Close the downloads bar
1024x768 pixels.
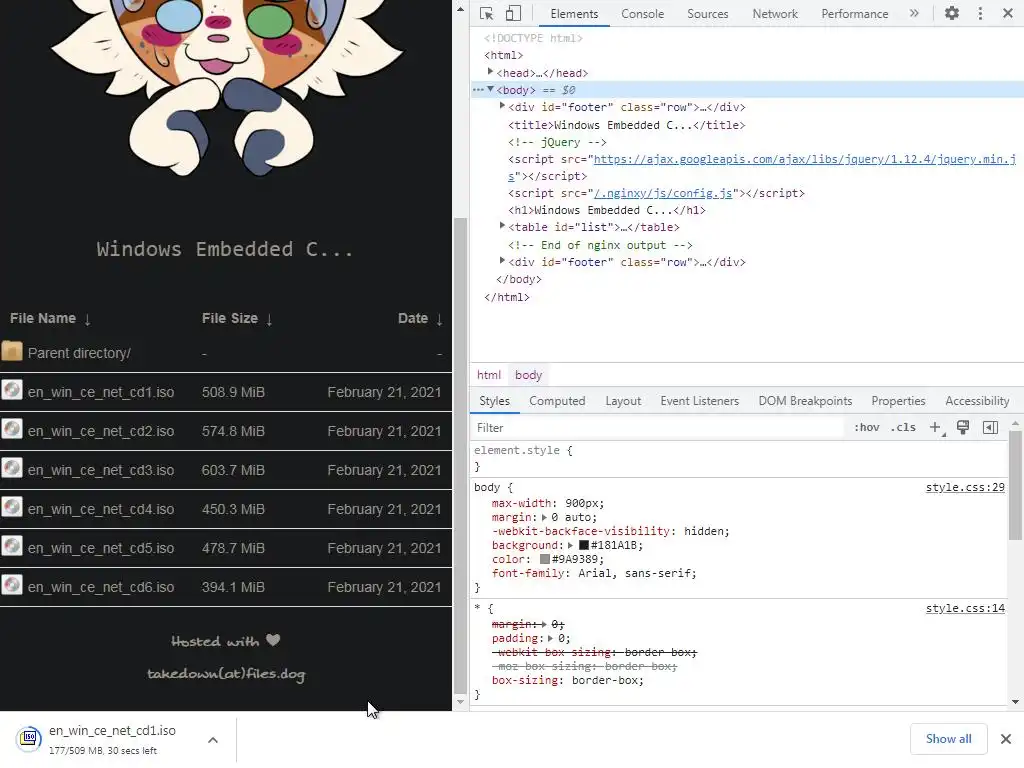pos(1006,739)
